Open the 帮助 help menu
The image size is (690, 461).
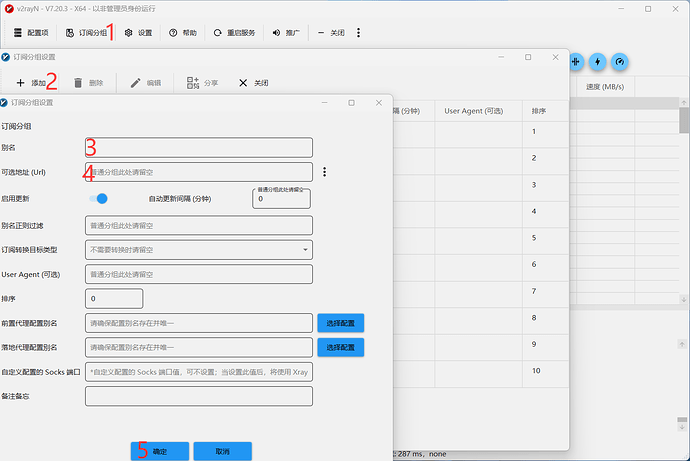tap(183, 33)
